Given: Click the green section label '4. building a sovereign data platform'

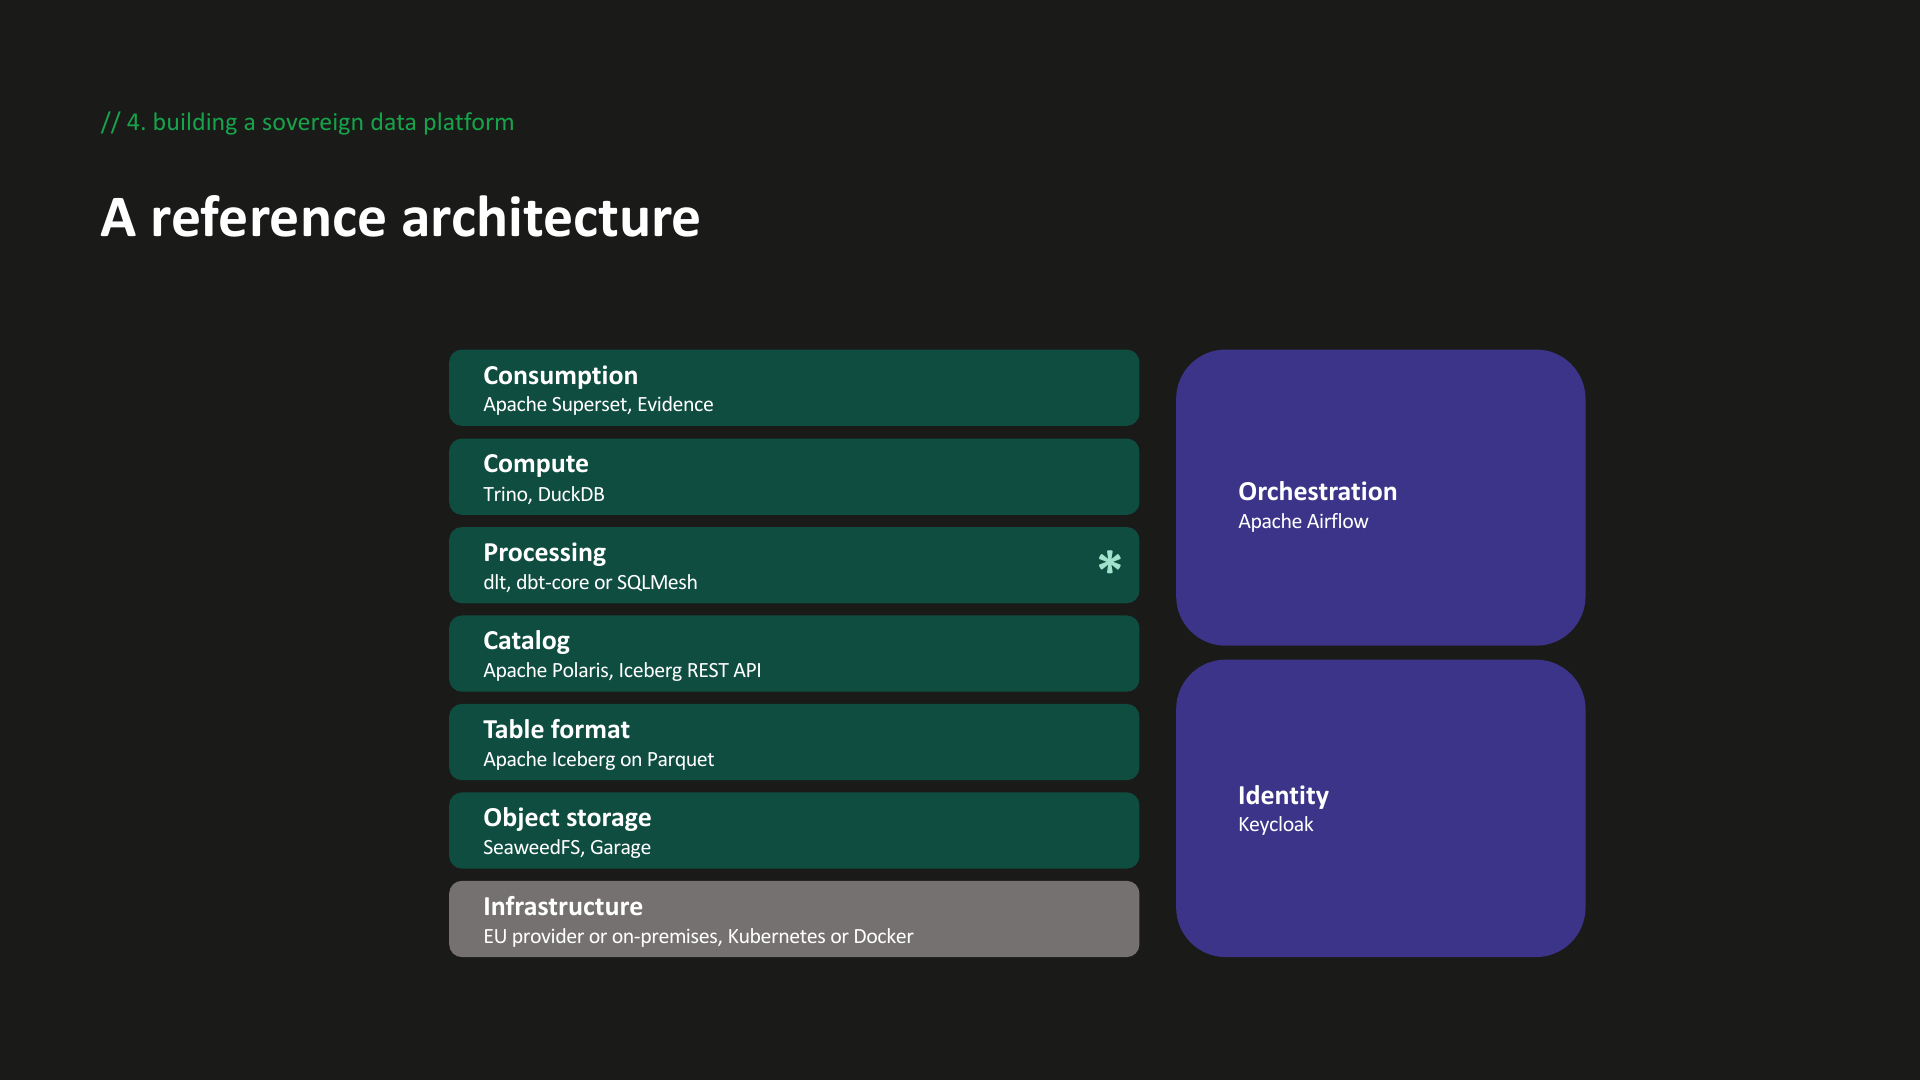Looking at the screenshot, I should tap(307, 122).
